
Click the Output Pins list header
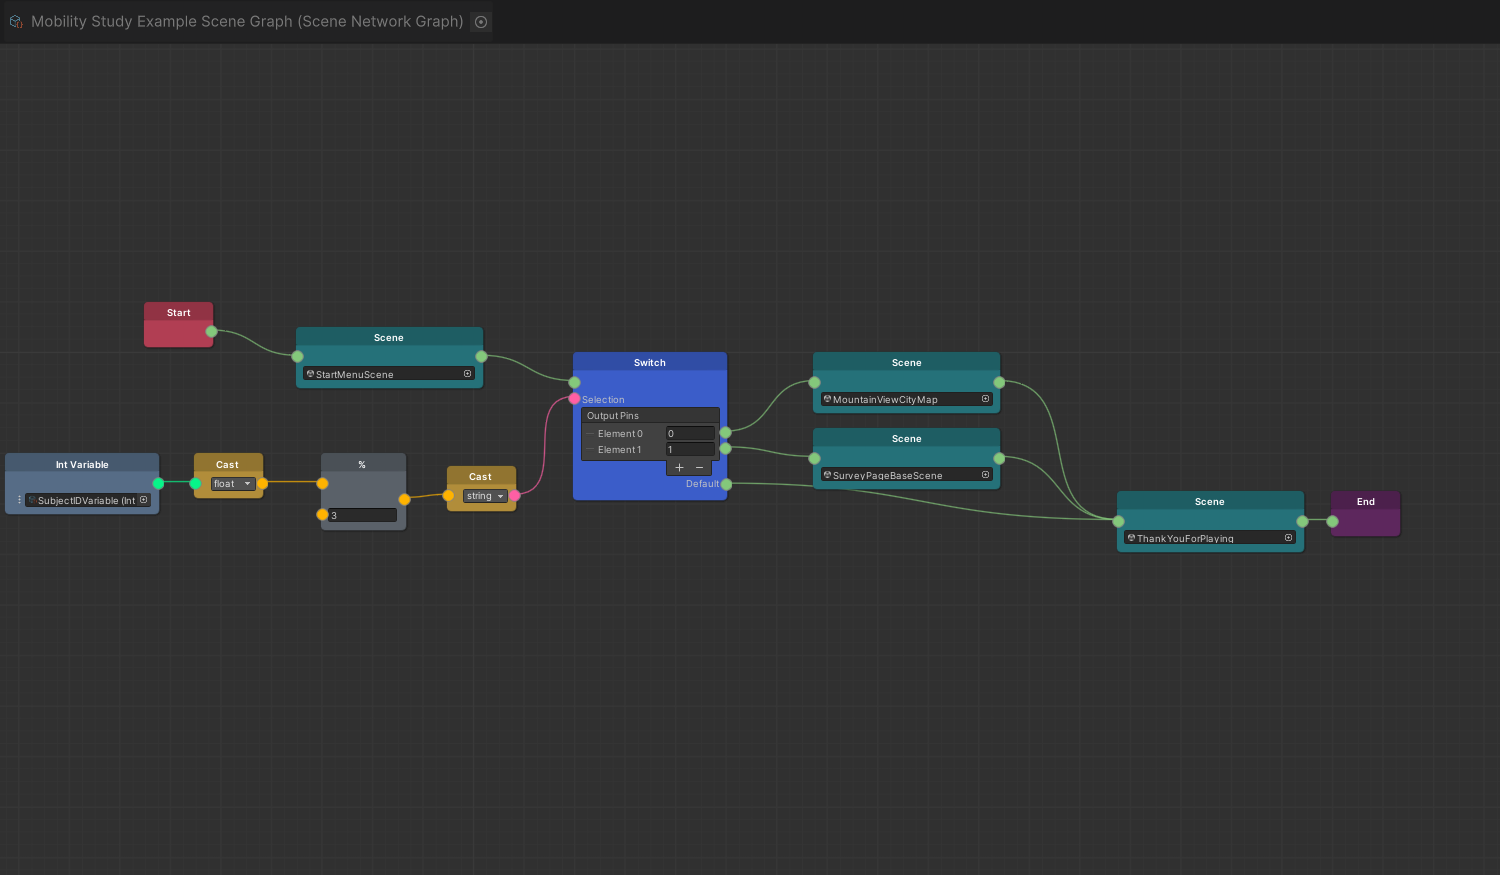[650, 416]
